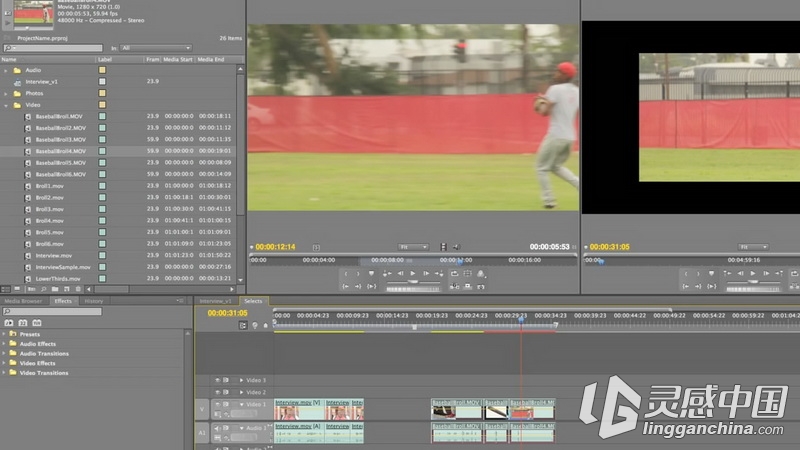
Task: Step forward one frame in Program monitor
Action: (765, 273)
